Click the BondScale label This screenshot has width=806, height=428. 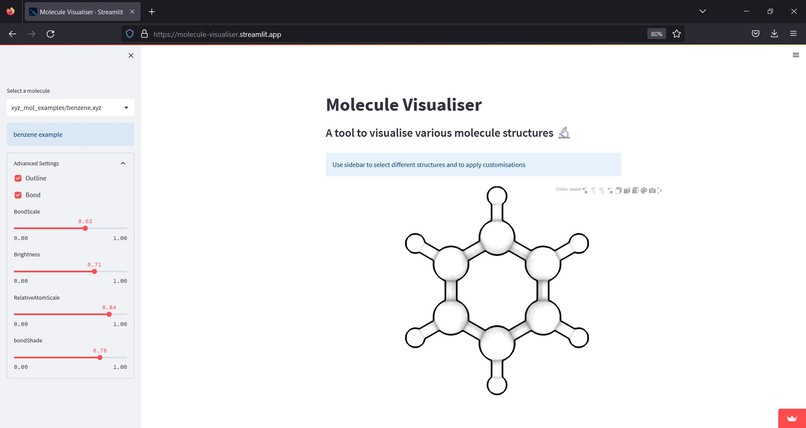point(27,212)
